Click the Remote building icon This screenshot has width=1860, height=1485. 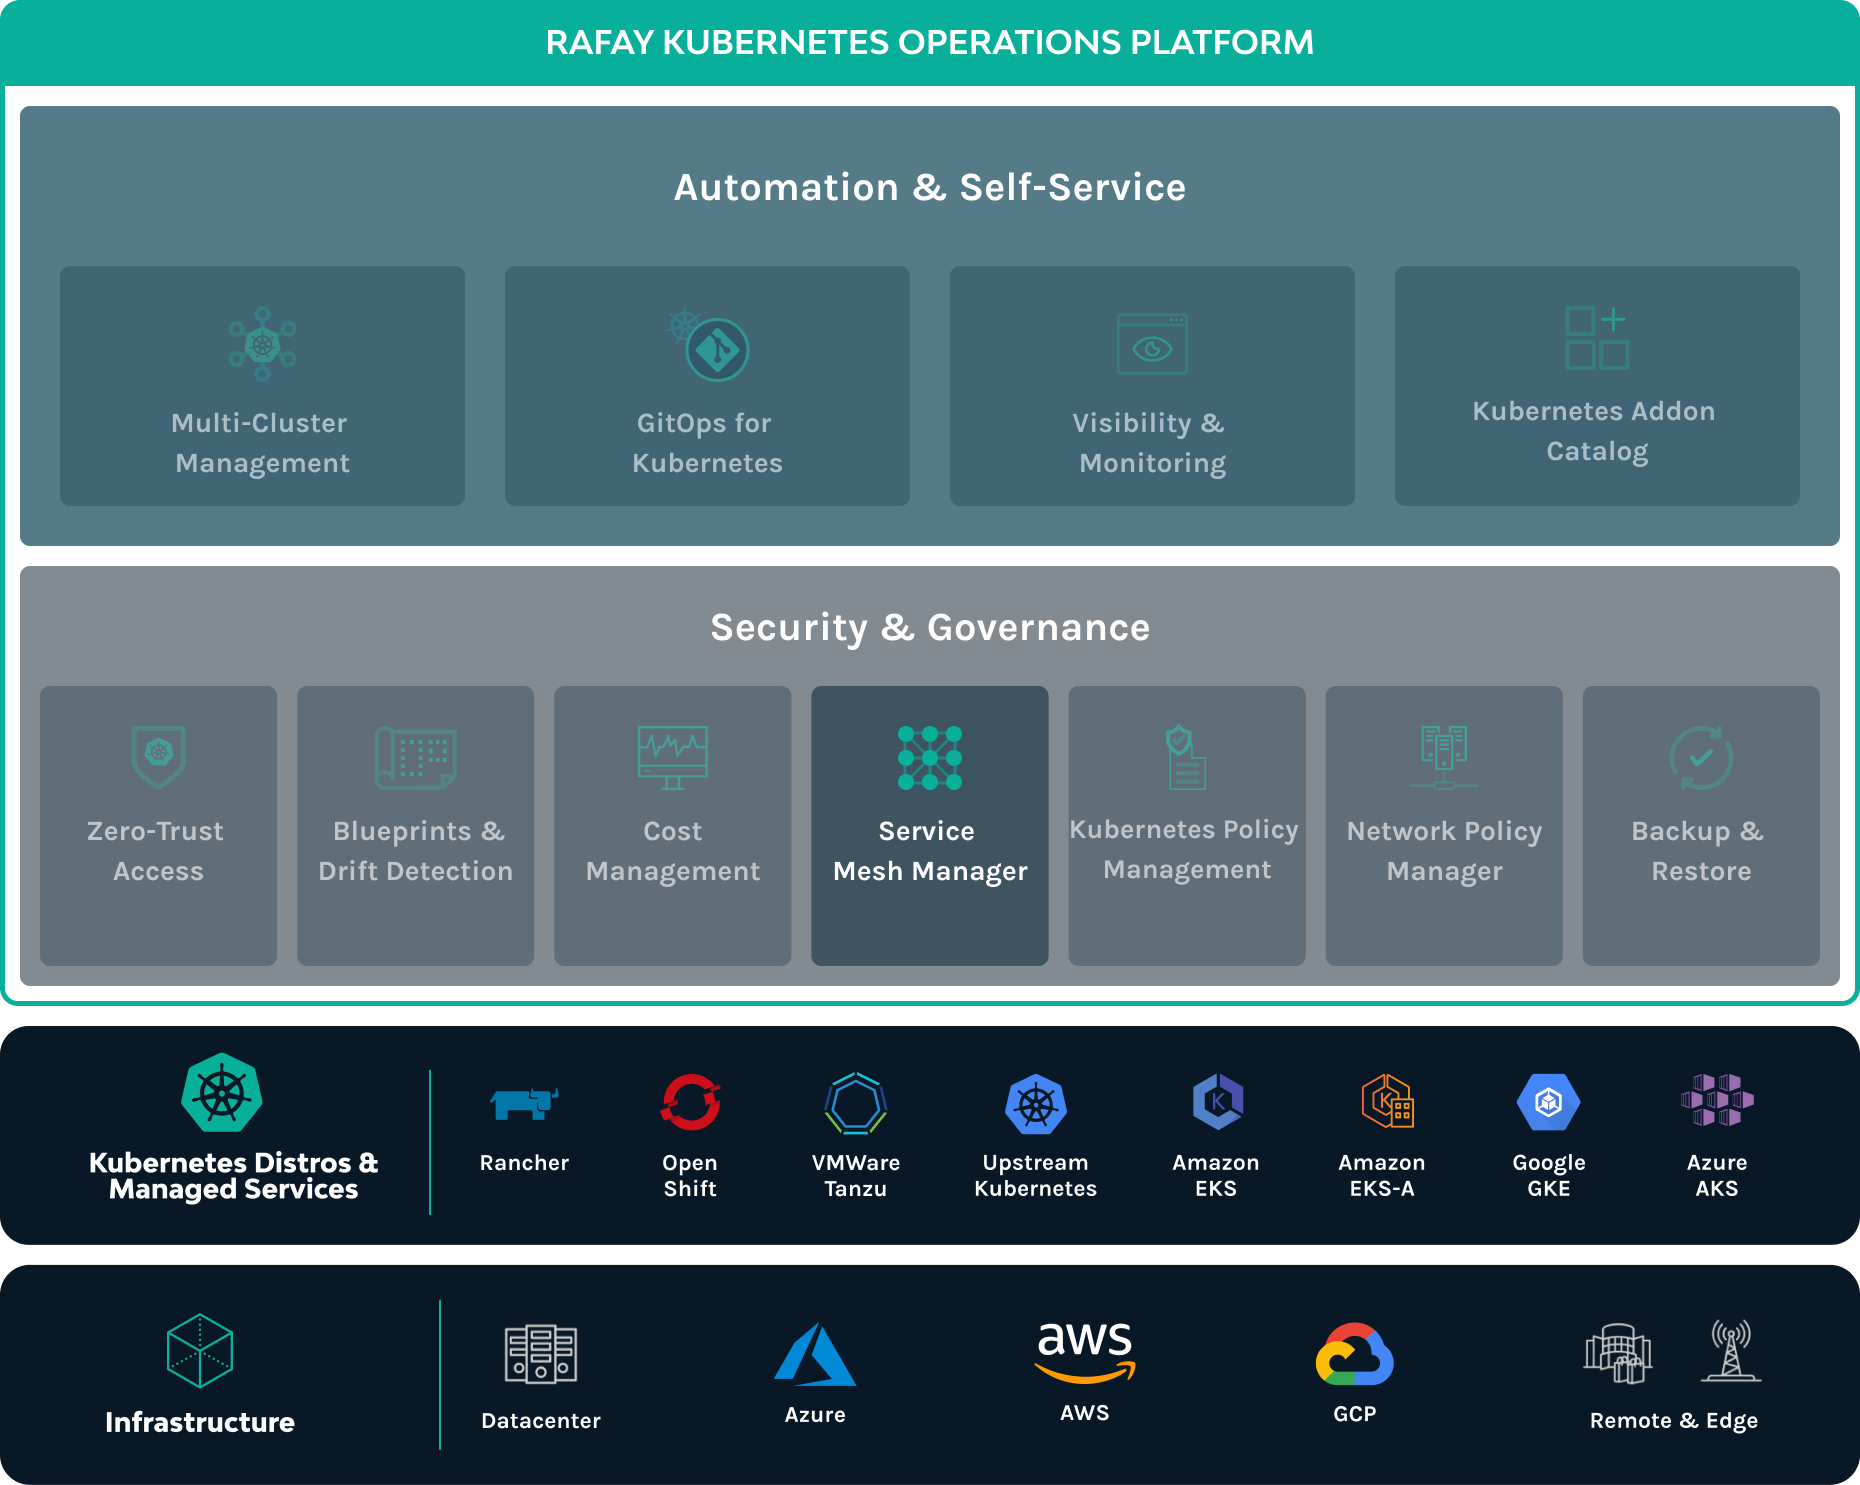point(1618,1353)
